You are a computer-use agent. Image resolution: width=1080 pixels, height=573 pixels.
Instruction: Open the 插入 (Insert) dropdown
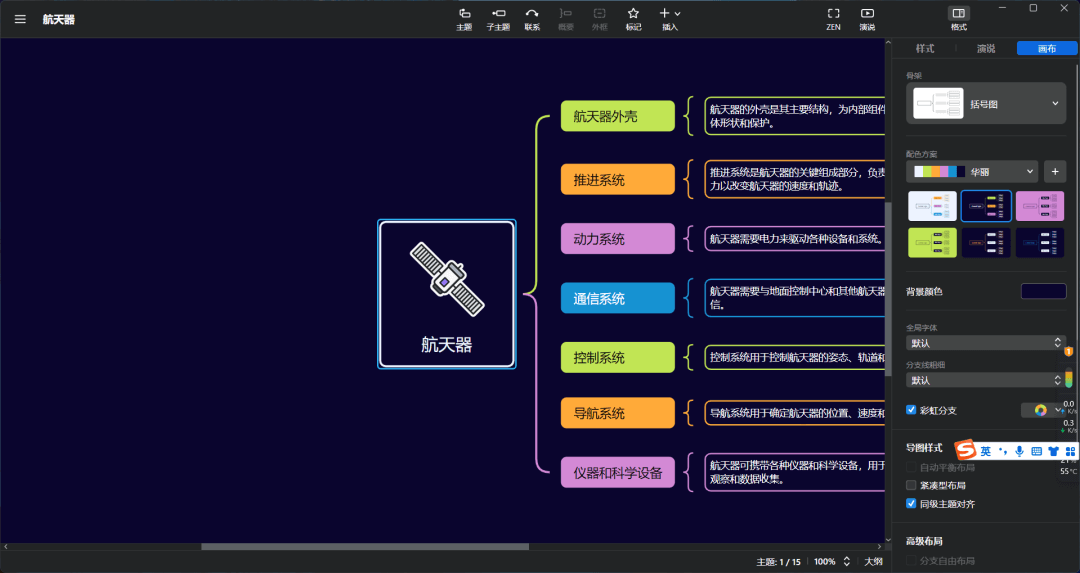click(669, 18)
